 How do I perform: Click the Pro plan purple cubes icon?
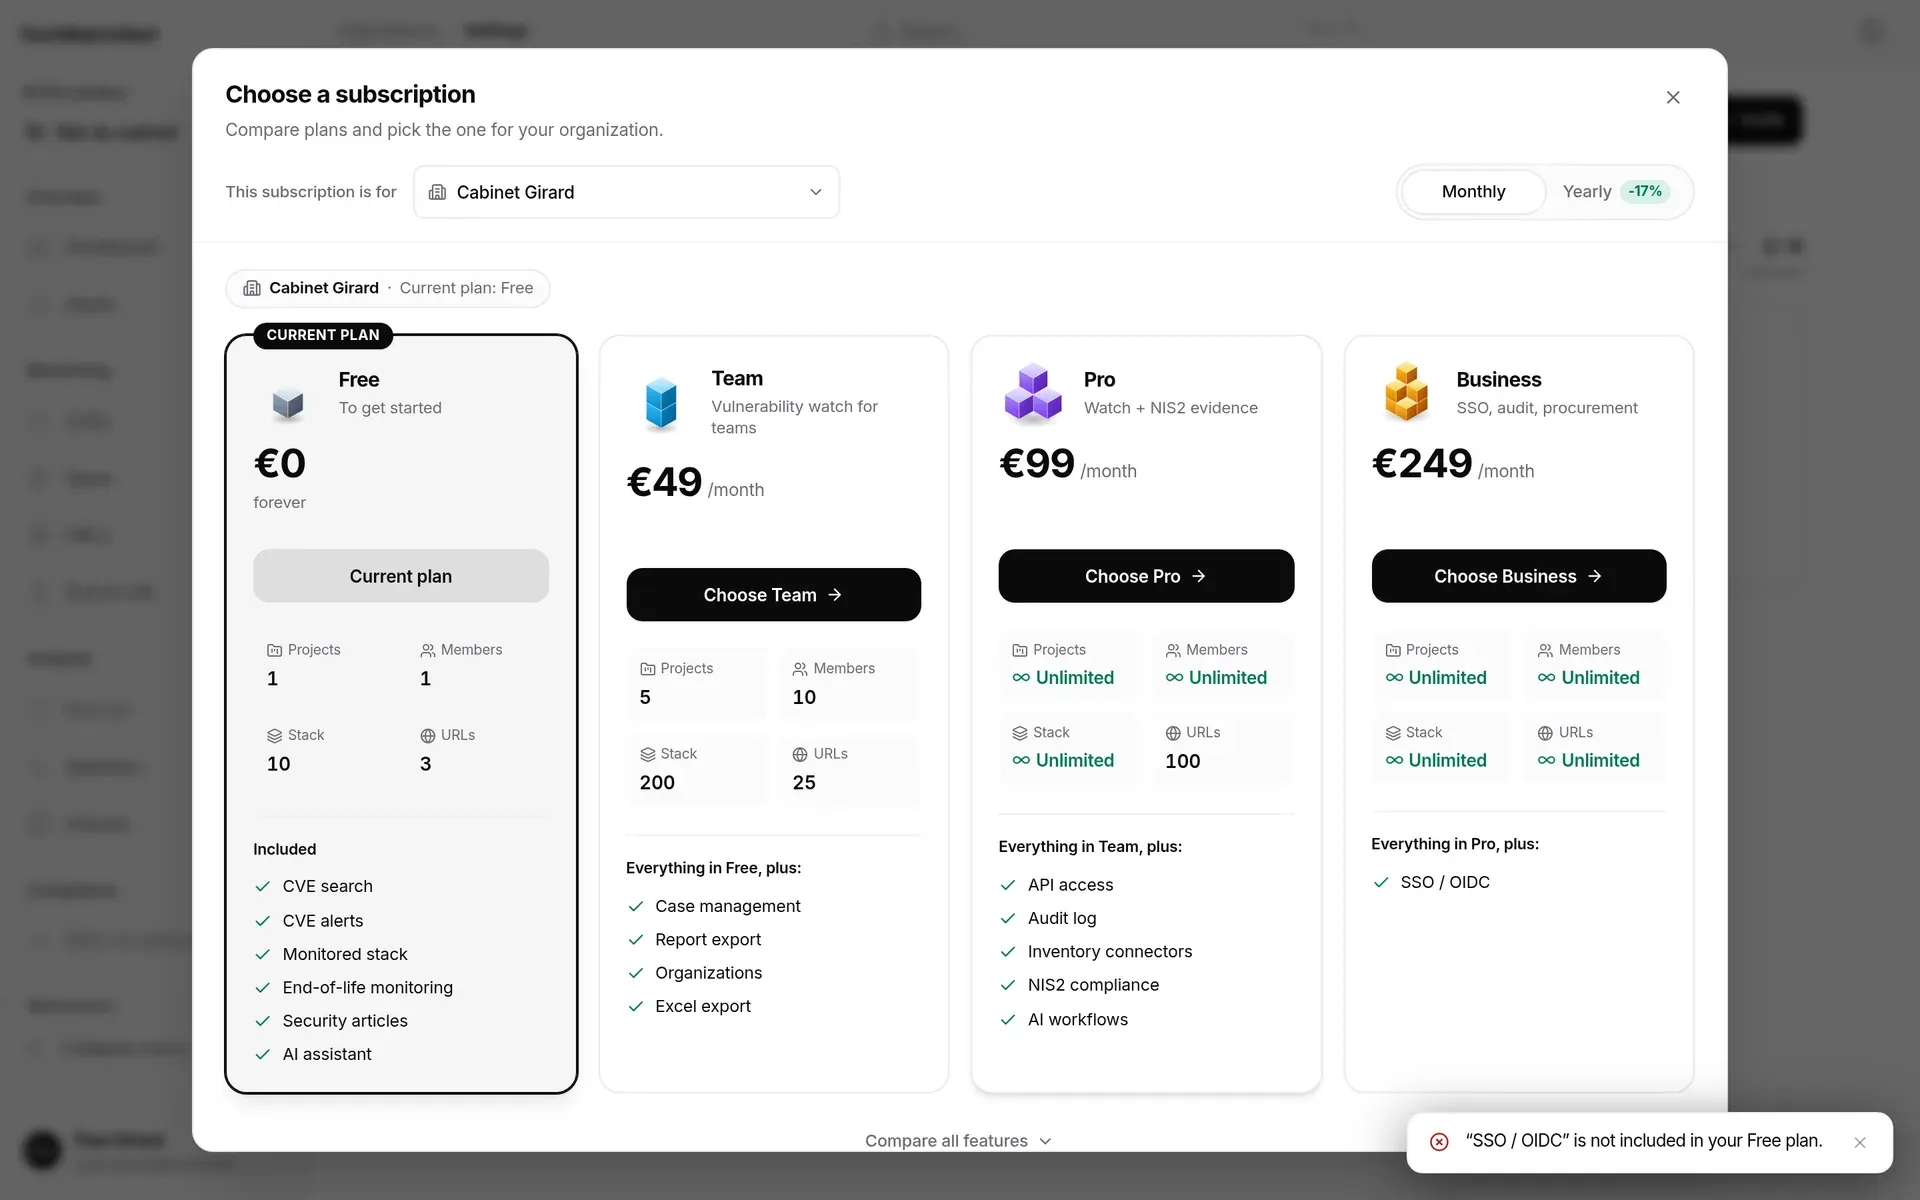(1033, 393)
